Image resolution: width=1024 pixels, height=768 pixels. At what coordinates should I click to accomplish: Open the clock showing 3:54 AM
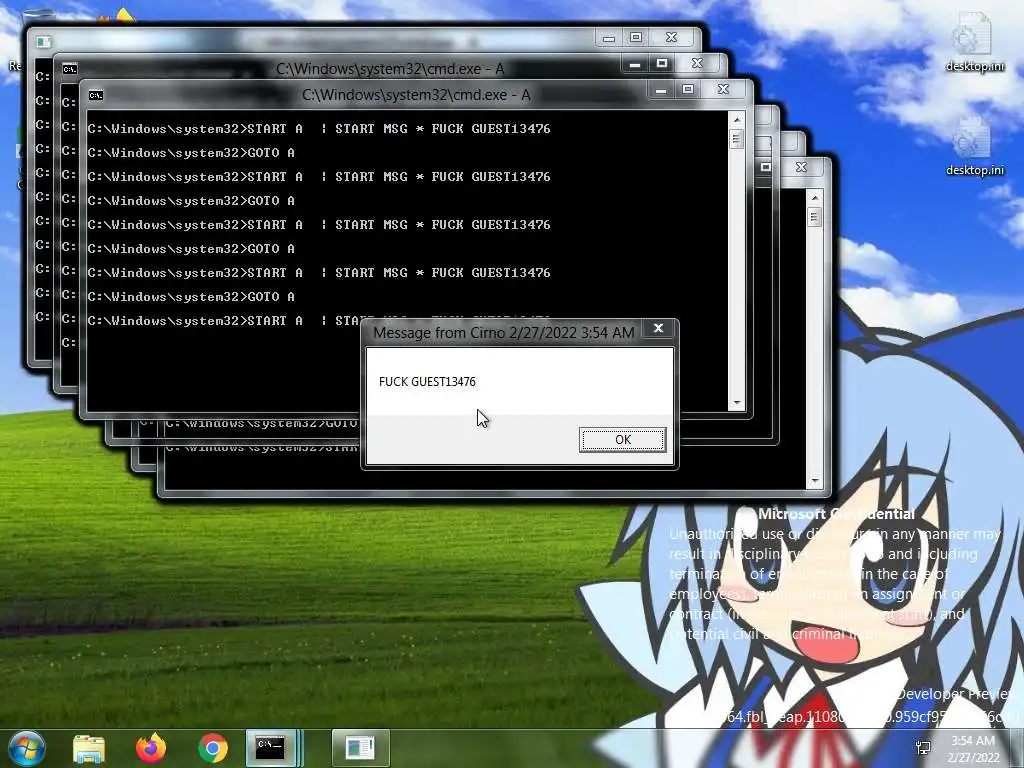tap(973, 749)
